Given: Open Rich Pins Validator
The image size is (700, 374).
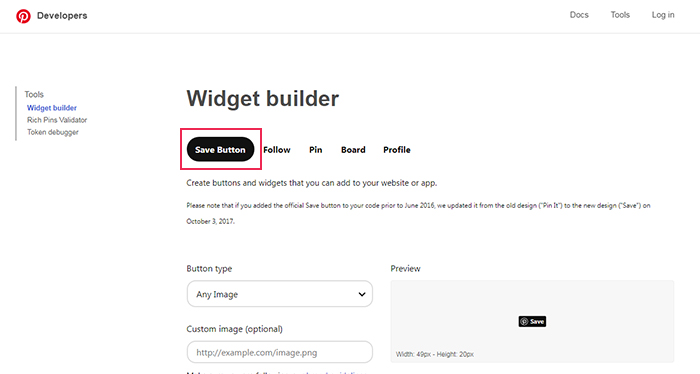Looking at the screenshot, I should click(x=57, y=120).
